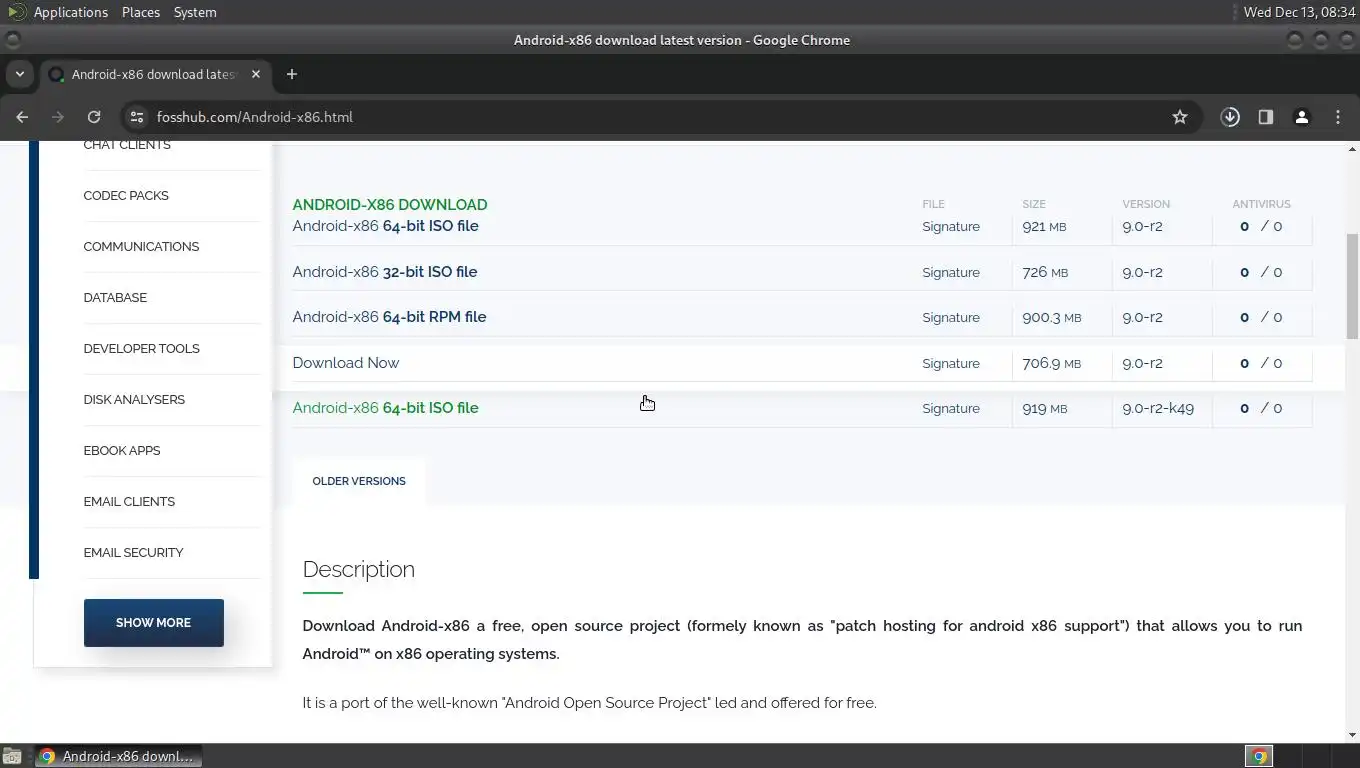
Task: Open EMAIL CLIENTS category
Action: tap(129, 502)
